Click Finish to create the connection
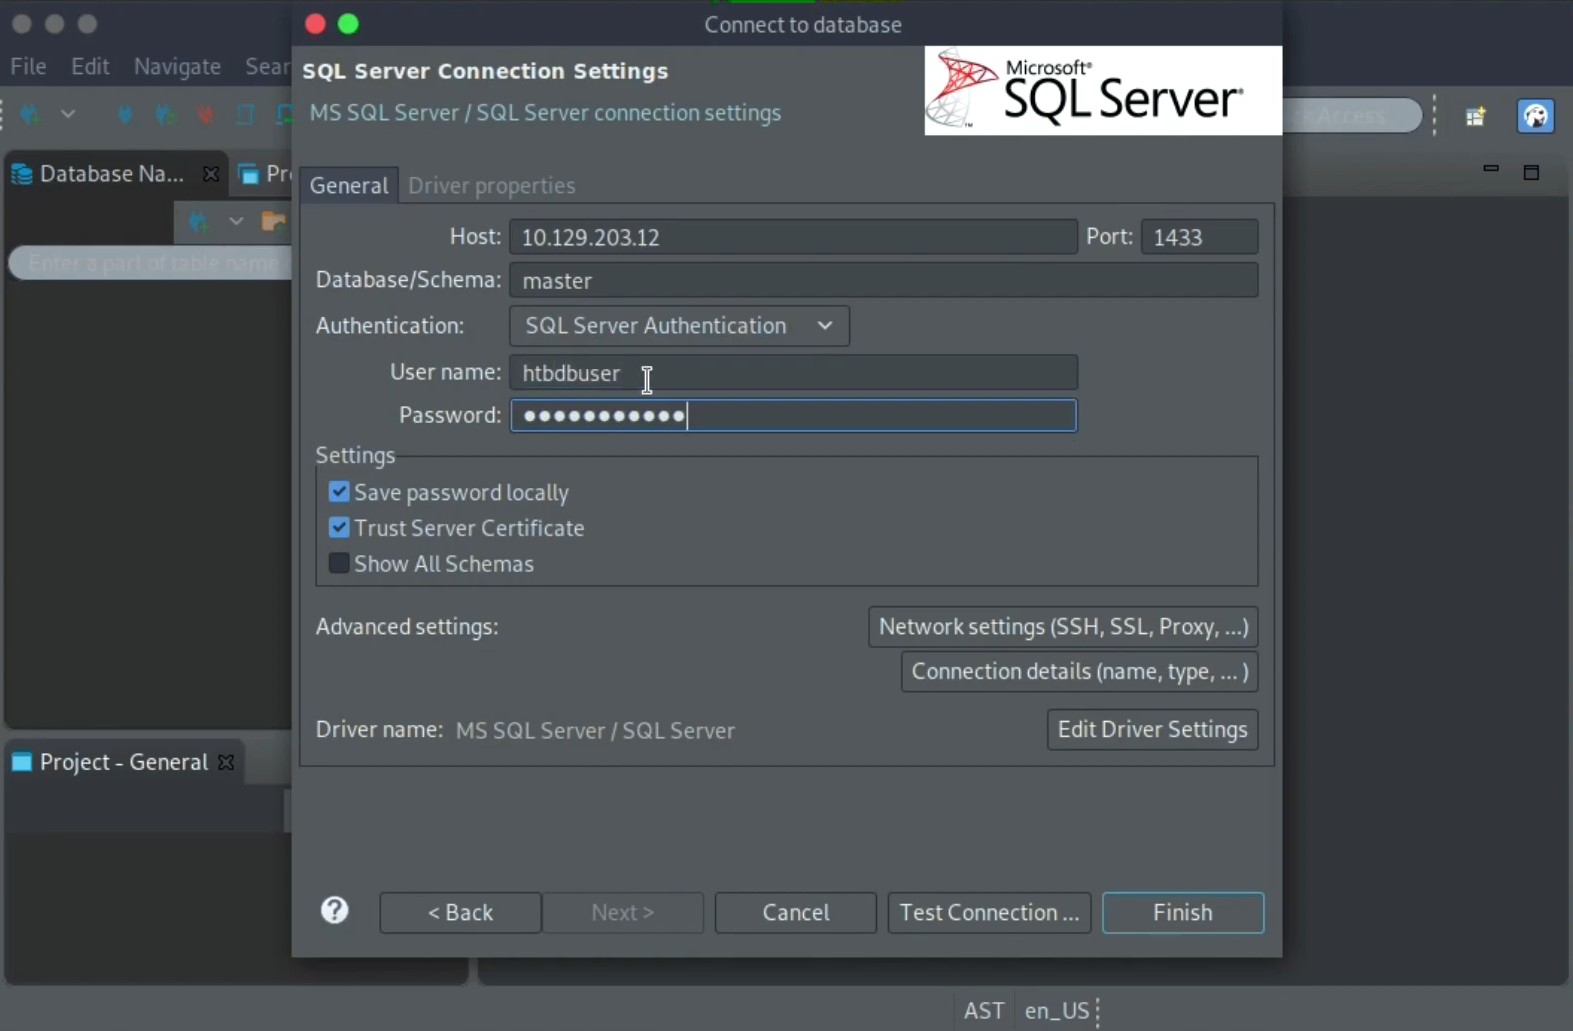This screenshot has height=1031, width=1573. point(1183,913)
